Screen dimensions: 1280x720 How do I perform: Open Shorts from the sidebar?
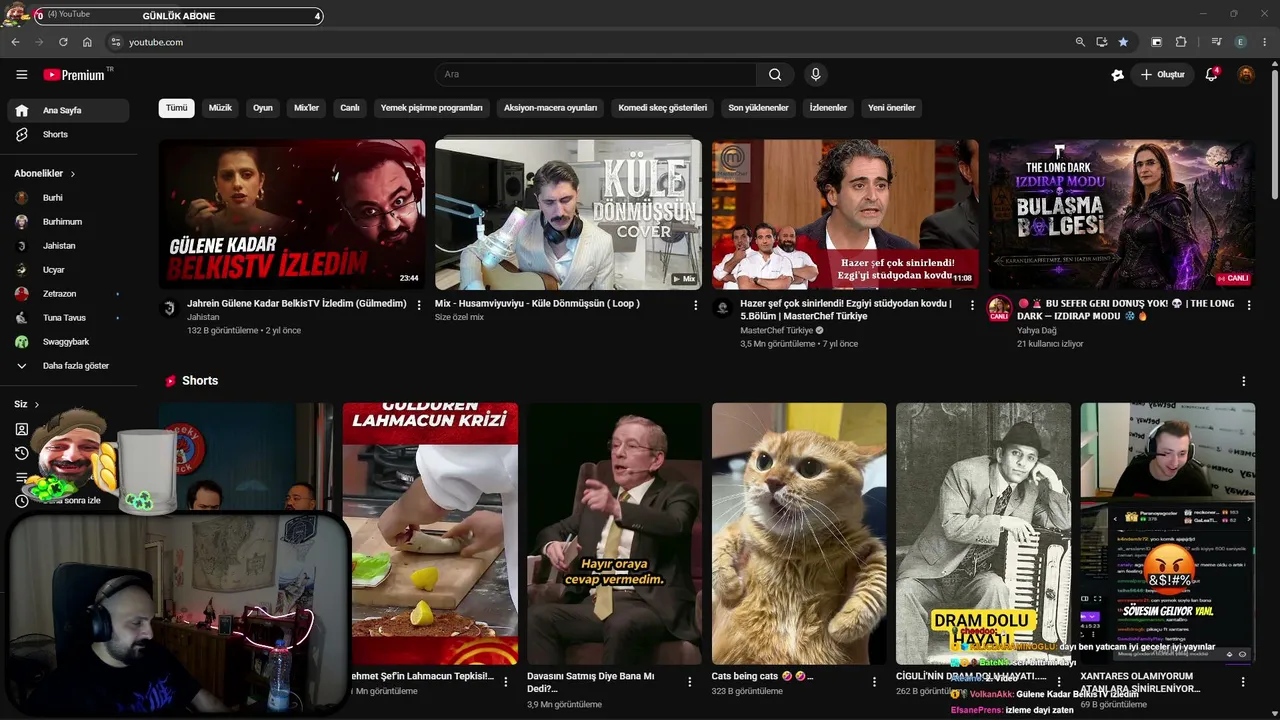68,134
